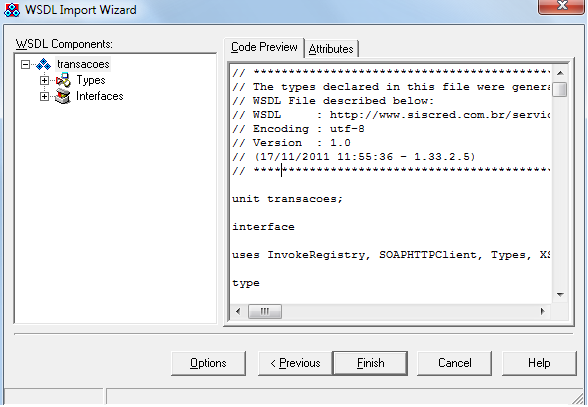Viewport: 588px width, 407px height.
Task: Cancel the WSDL import wizard
Action: click(x=454, y=363)
